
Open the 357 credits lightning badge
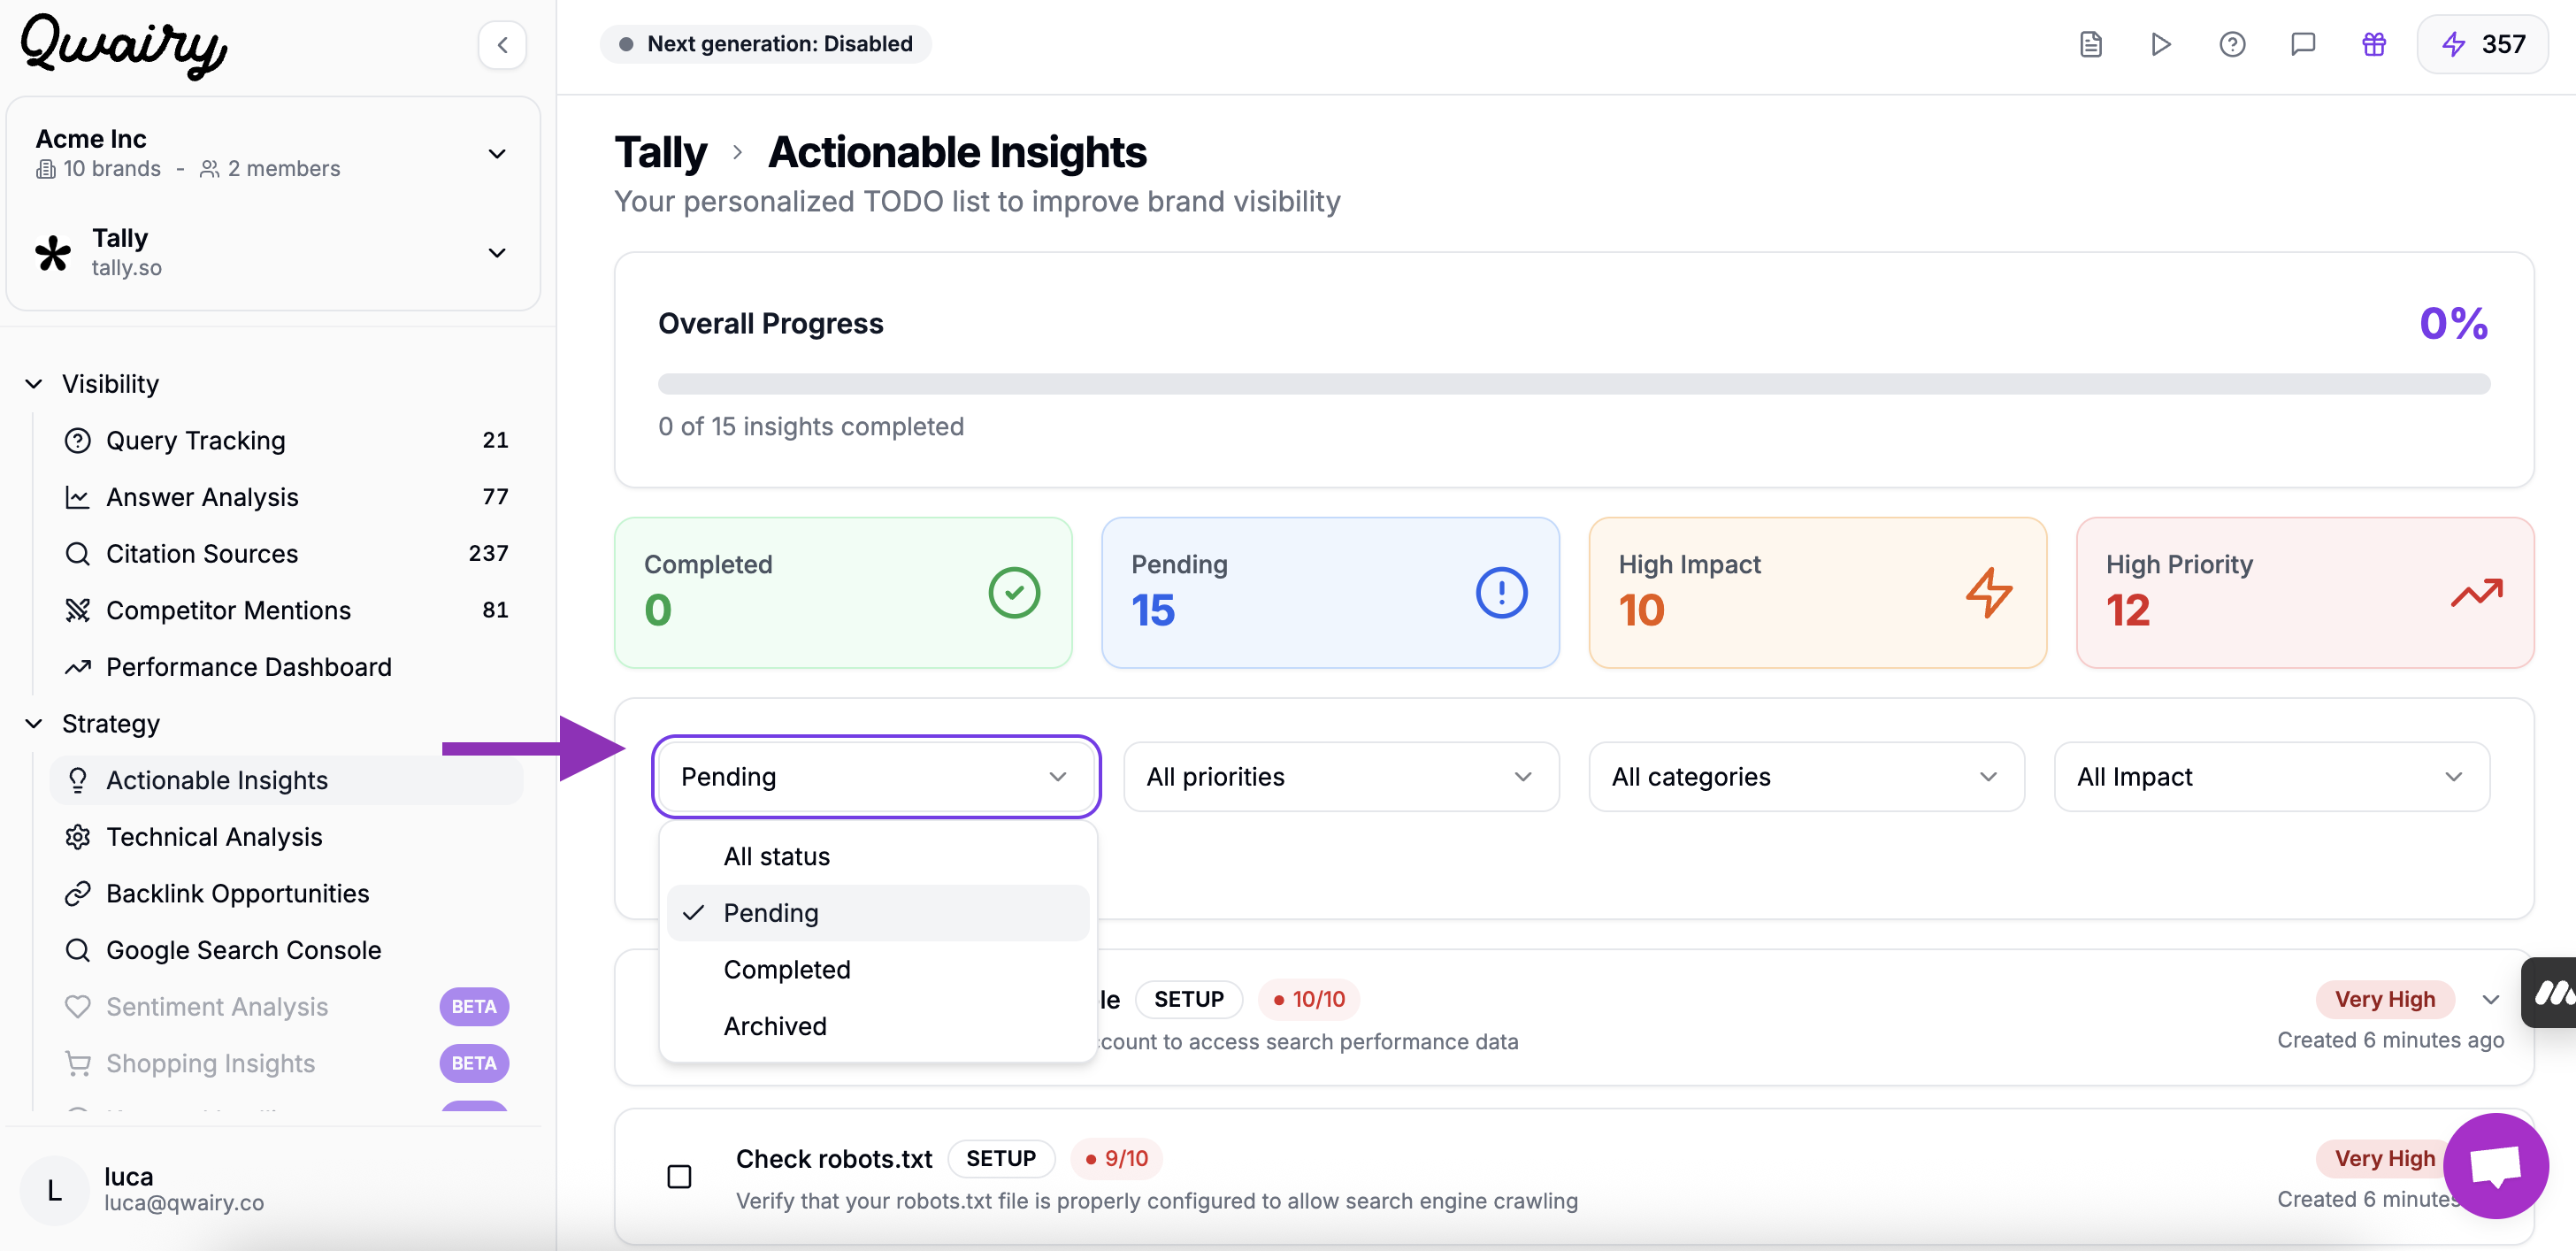2482,44
